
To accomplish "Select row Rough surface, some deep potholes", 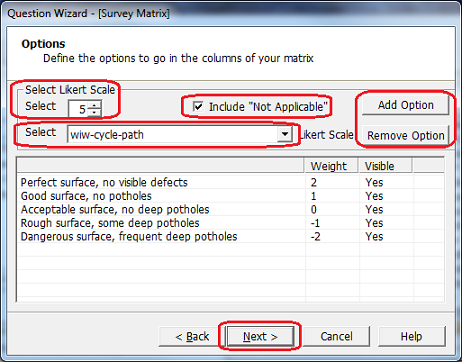I will (x=230, y=223).
